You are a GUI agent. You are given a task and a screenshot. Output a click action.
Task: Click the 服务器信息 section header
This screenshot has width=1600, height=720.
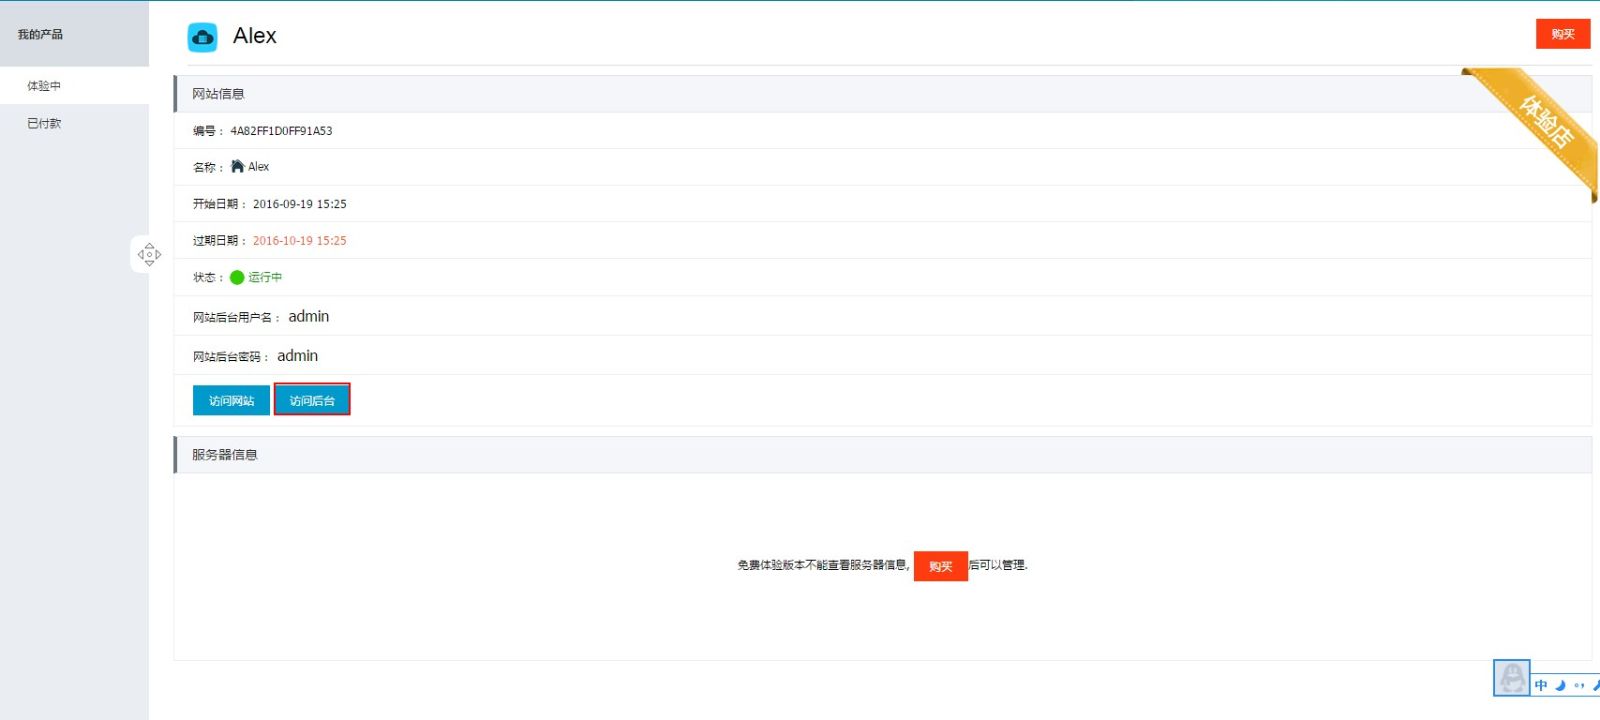[225, 454]
